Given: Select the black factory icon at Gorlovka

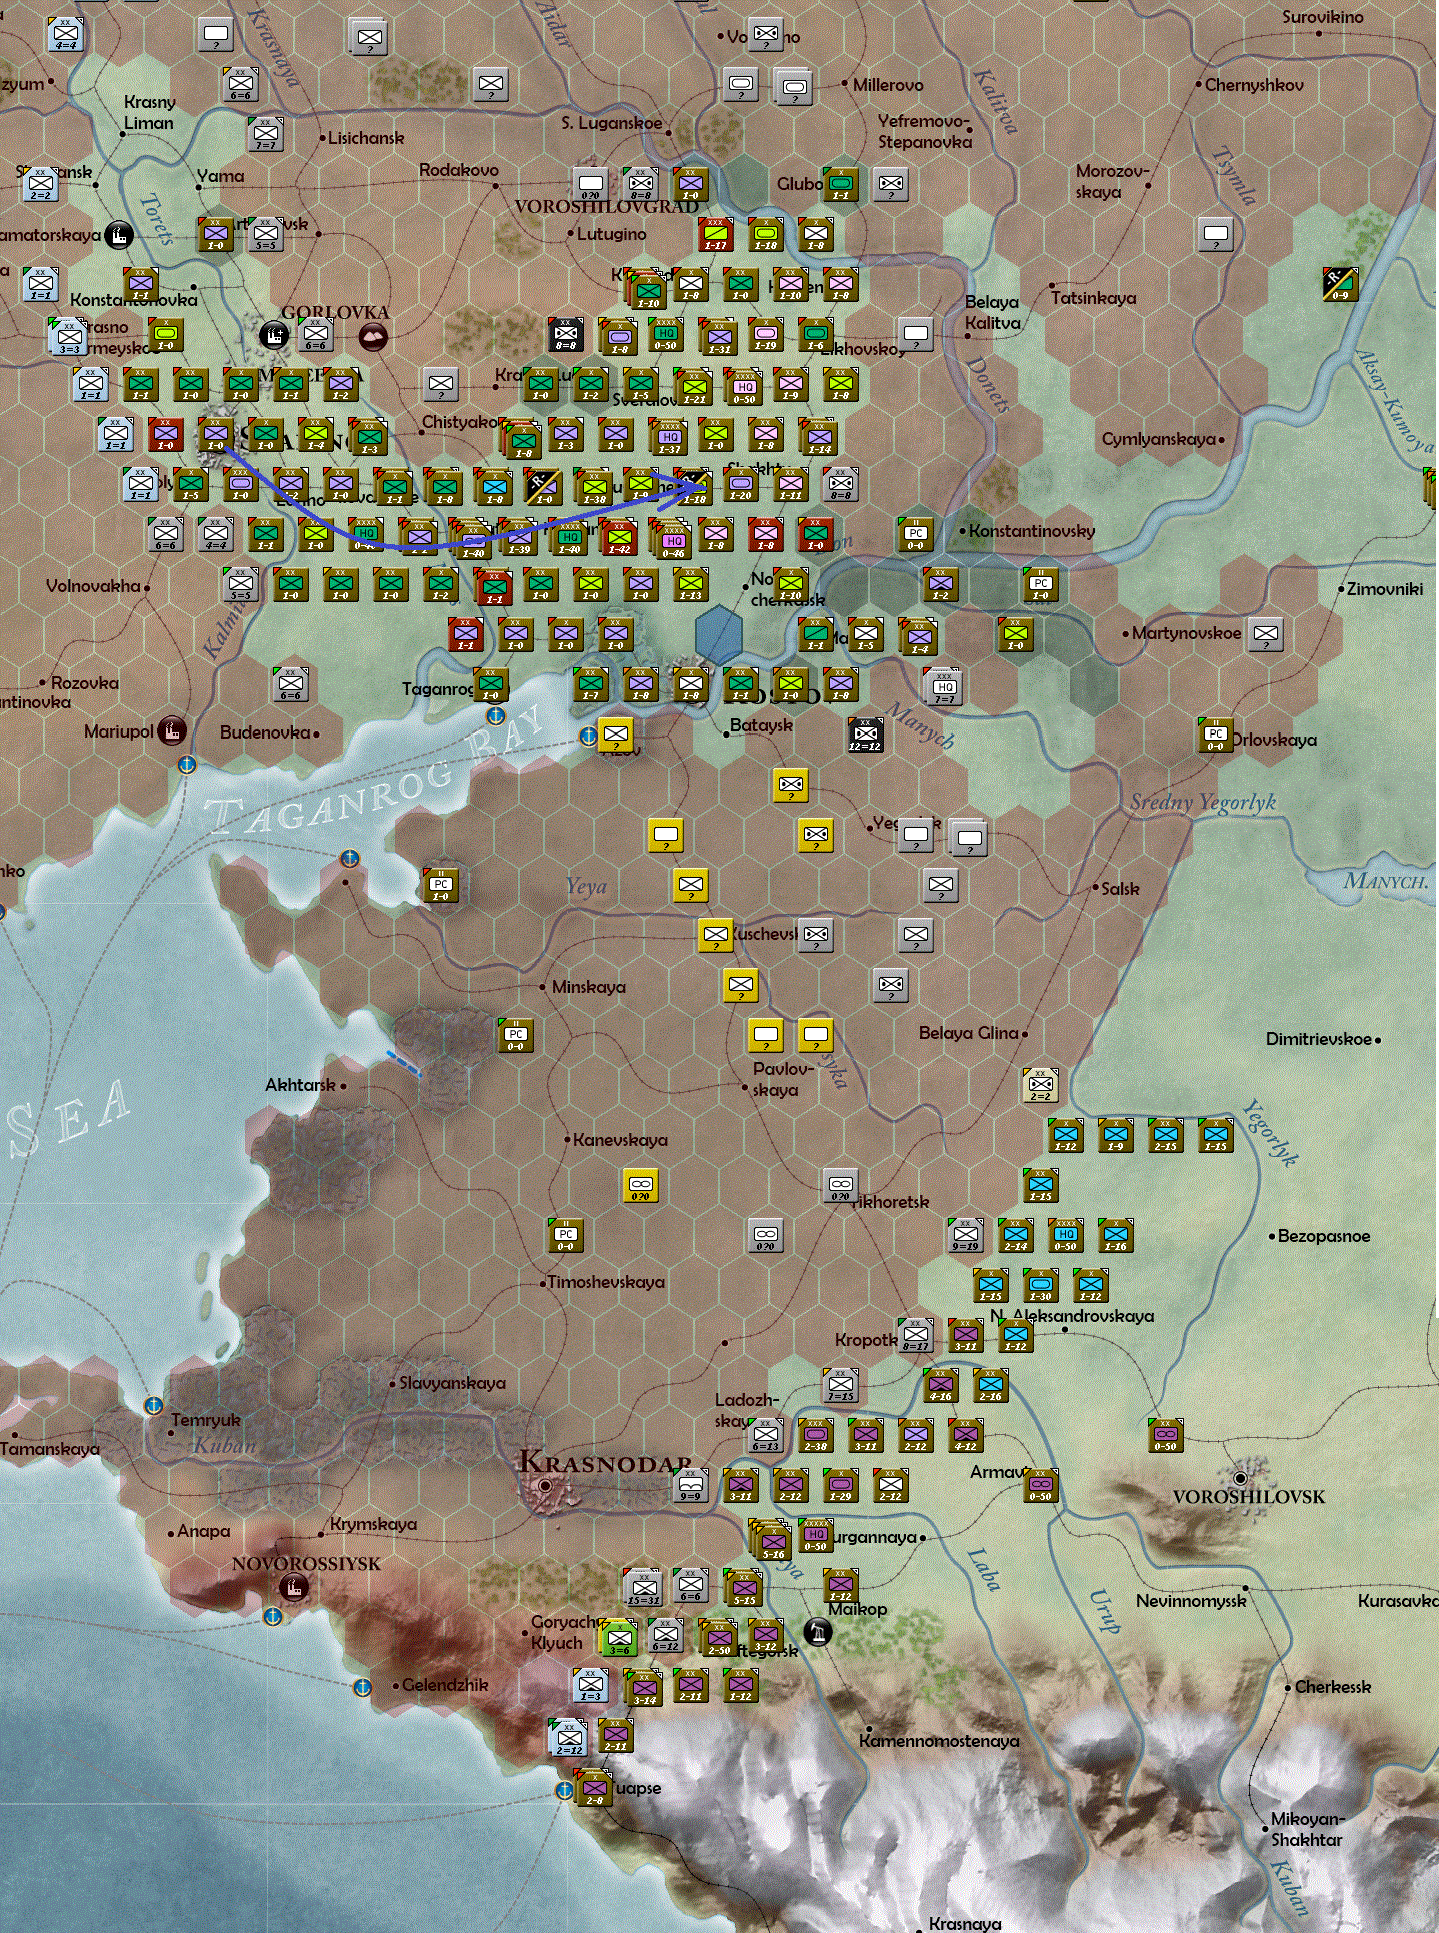Looking at the screenshot, I should coord(273,335).
